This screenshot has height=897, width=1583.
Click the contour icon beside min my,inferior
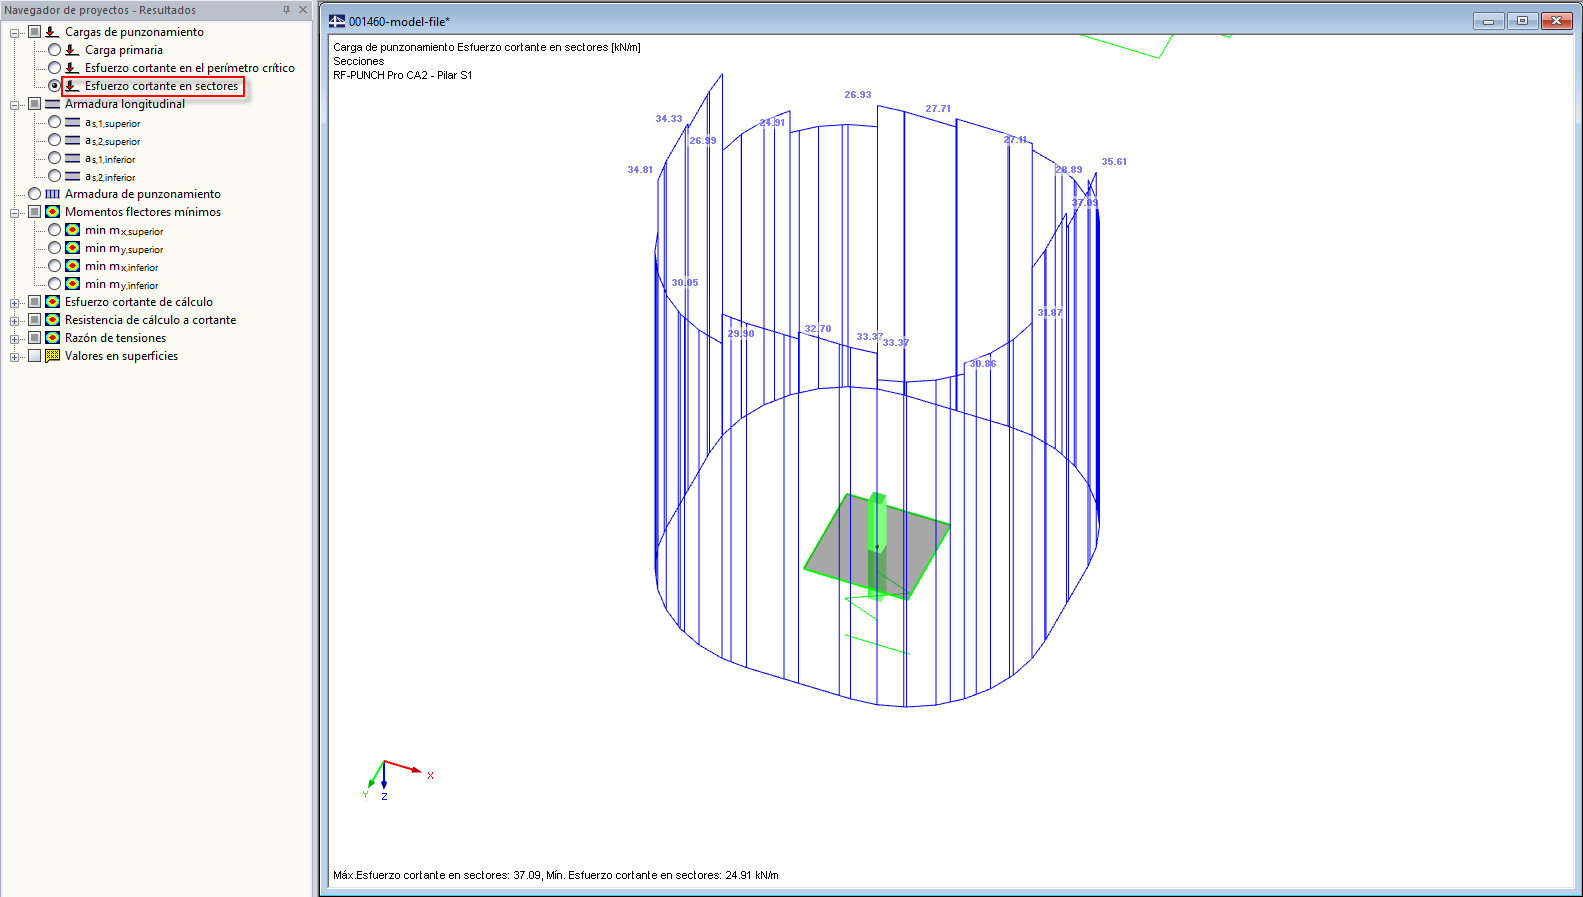(x=72, y=284)
